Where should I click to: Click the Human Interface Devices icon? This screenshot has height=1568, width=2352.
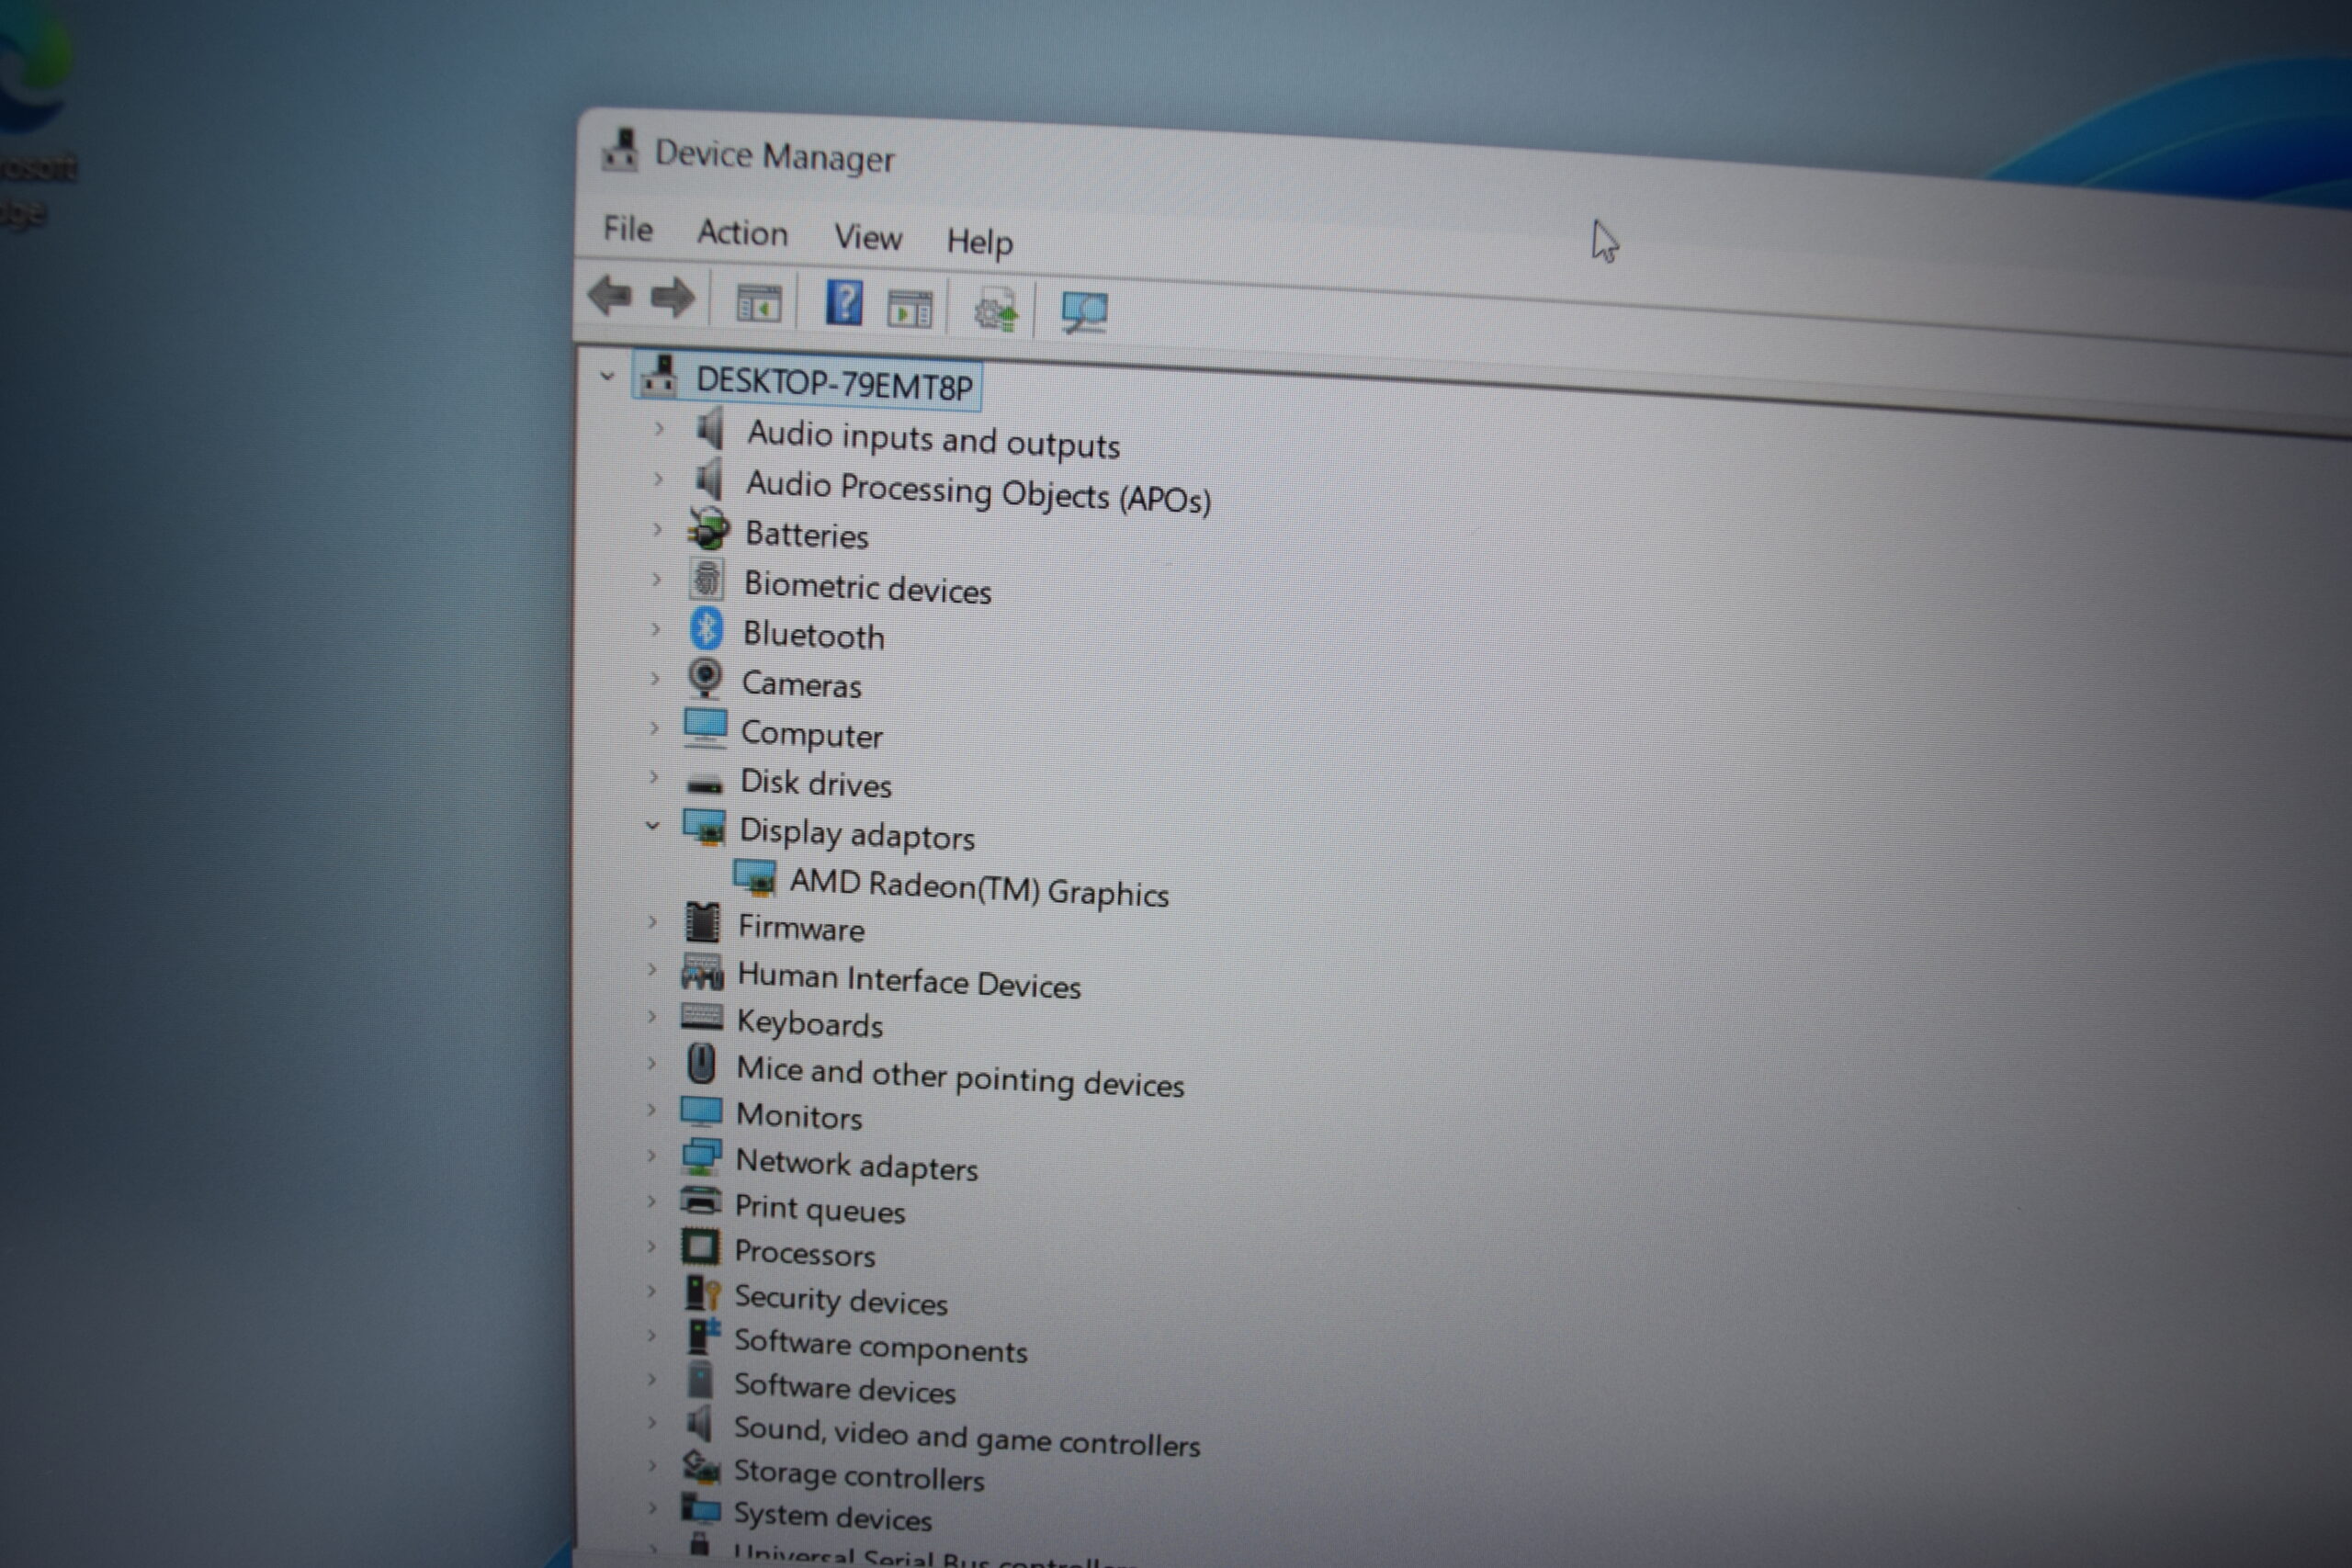702,971
